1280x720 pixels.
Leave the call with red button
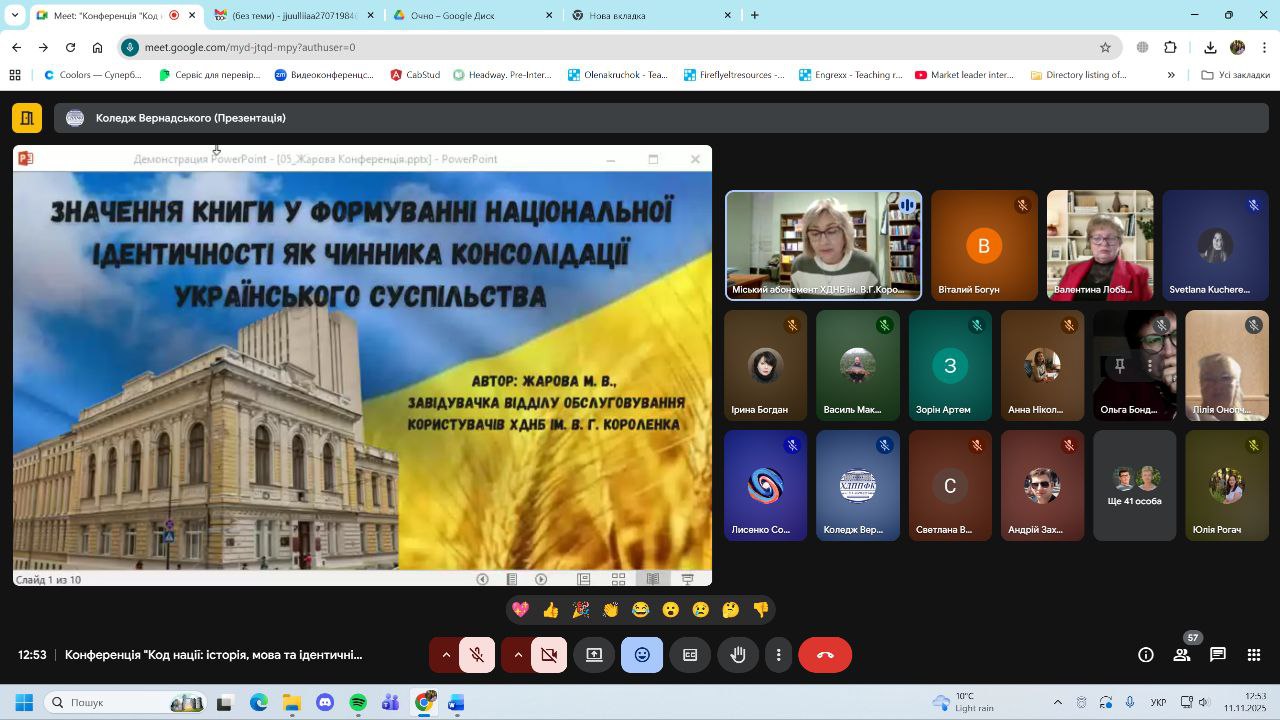click(x=825, y=655)
